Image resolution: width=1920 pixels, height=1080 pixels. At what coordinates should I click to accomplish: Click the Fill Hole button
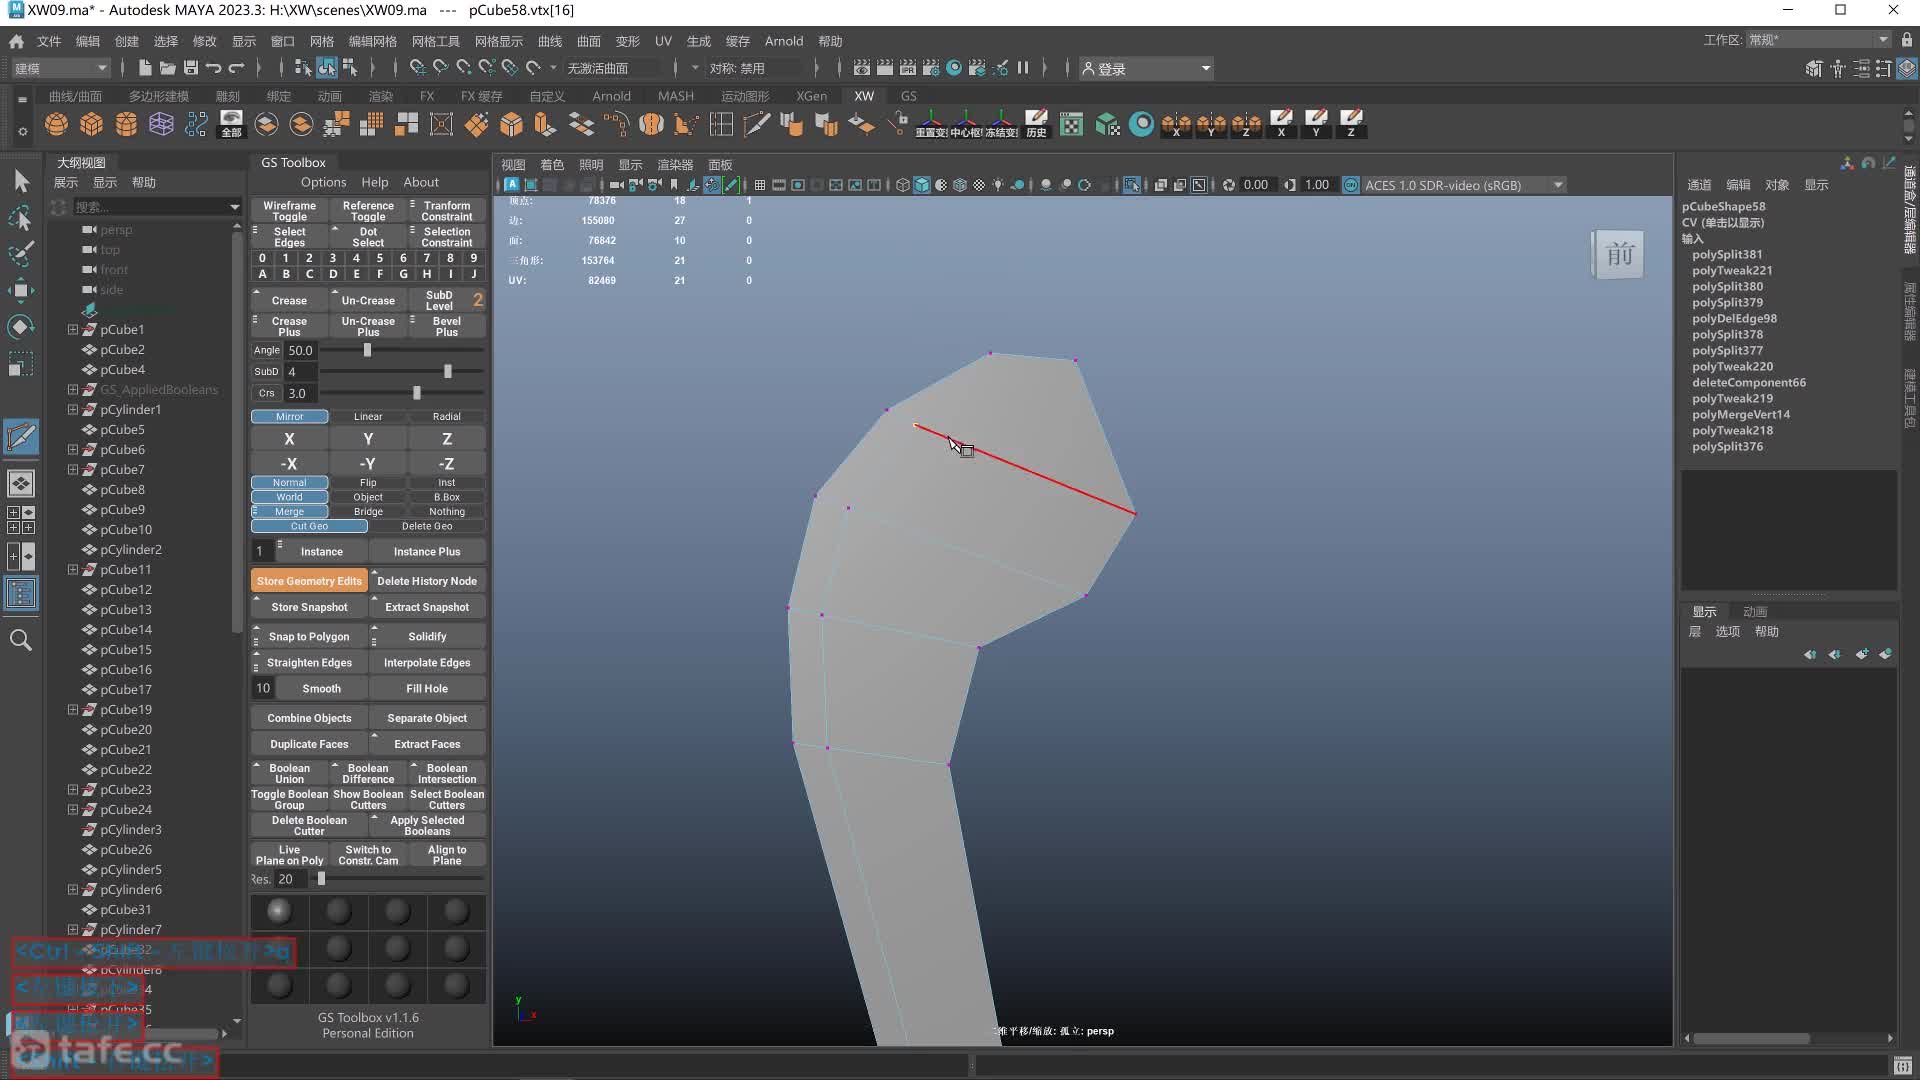click(x=427, y=688)
